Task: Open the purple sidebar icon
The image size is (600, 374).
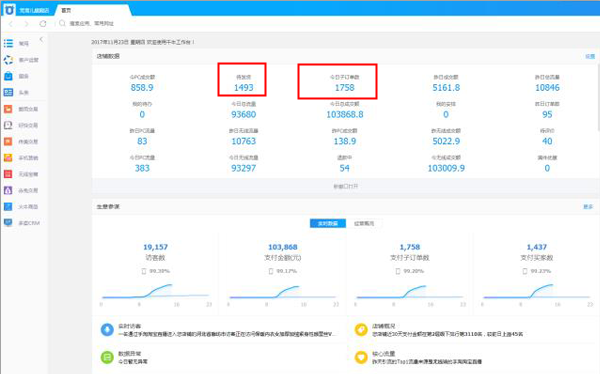Action: click(x=8, y=190)
